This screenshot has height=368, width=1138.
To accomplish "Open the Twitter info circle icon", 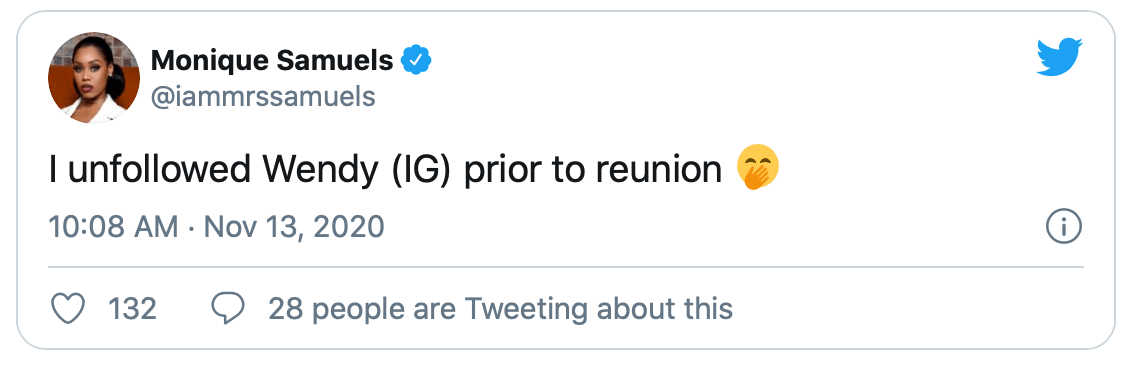I will pos(1064,228).
